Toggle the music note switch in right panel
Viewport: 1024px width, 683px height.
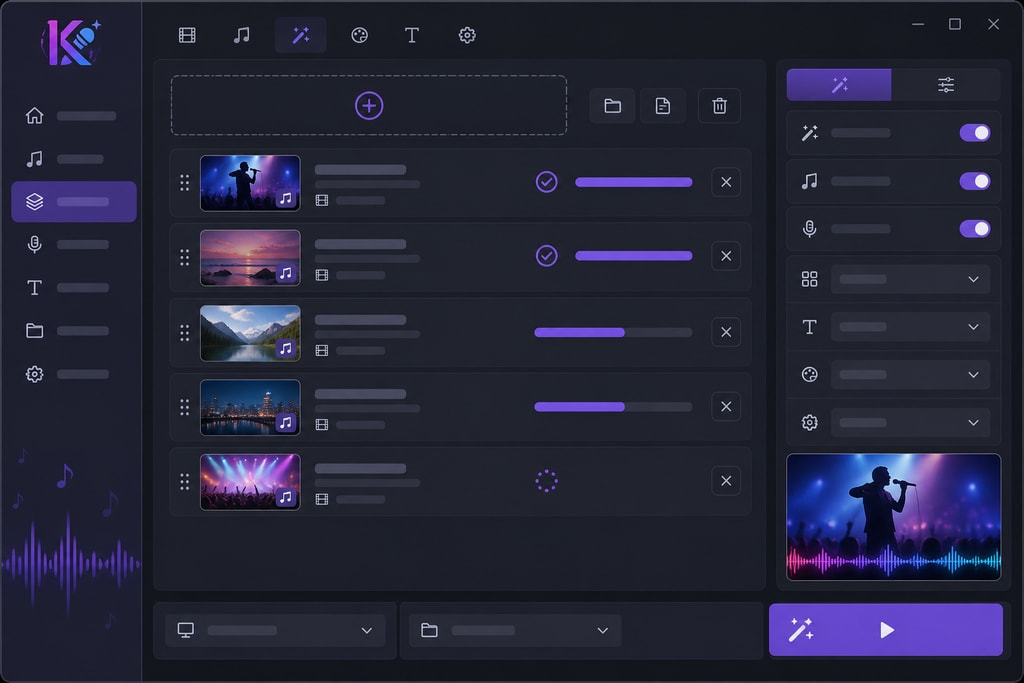tap(974, 181)
